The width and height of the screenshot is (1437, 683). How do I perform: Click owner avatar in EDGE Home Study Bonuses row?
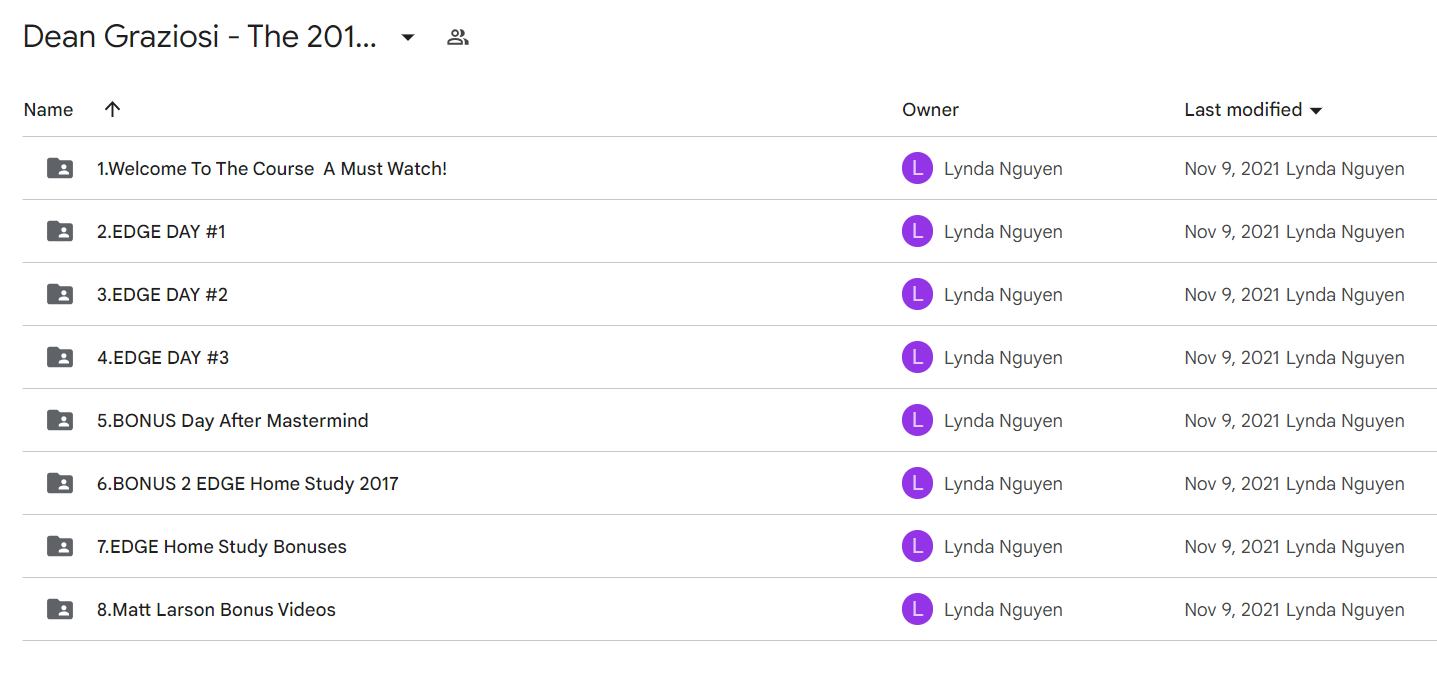[917, 546]
